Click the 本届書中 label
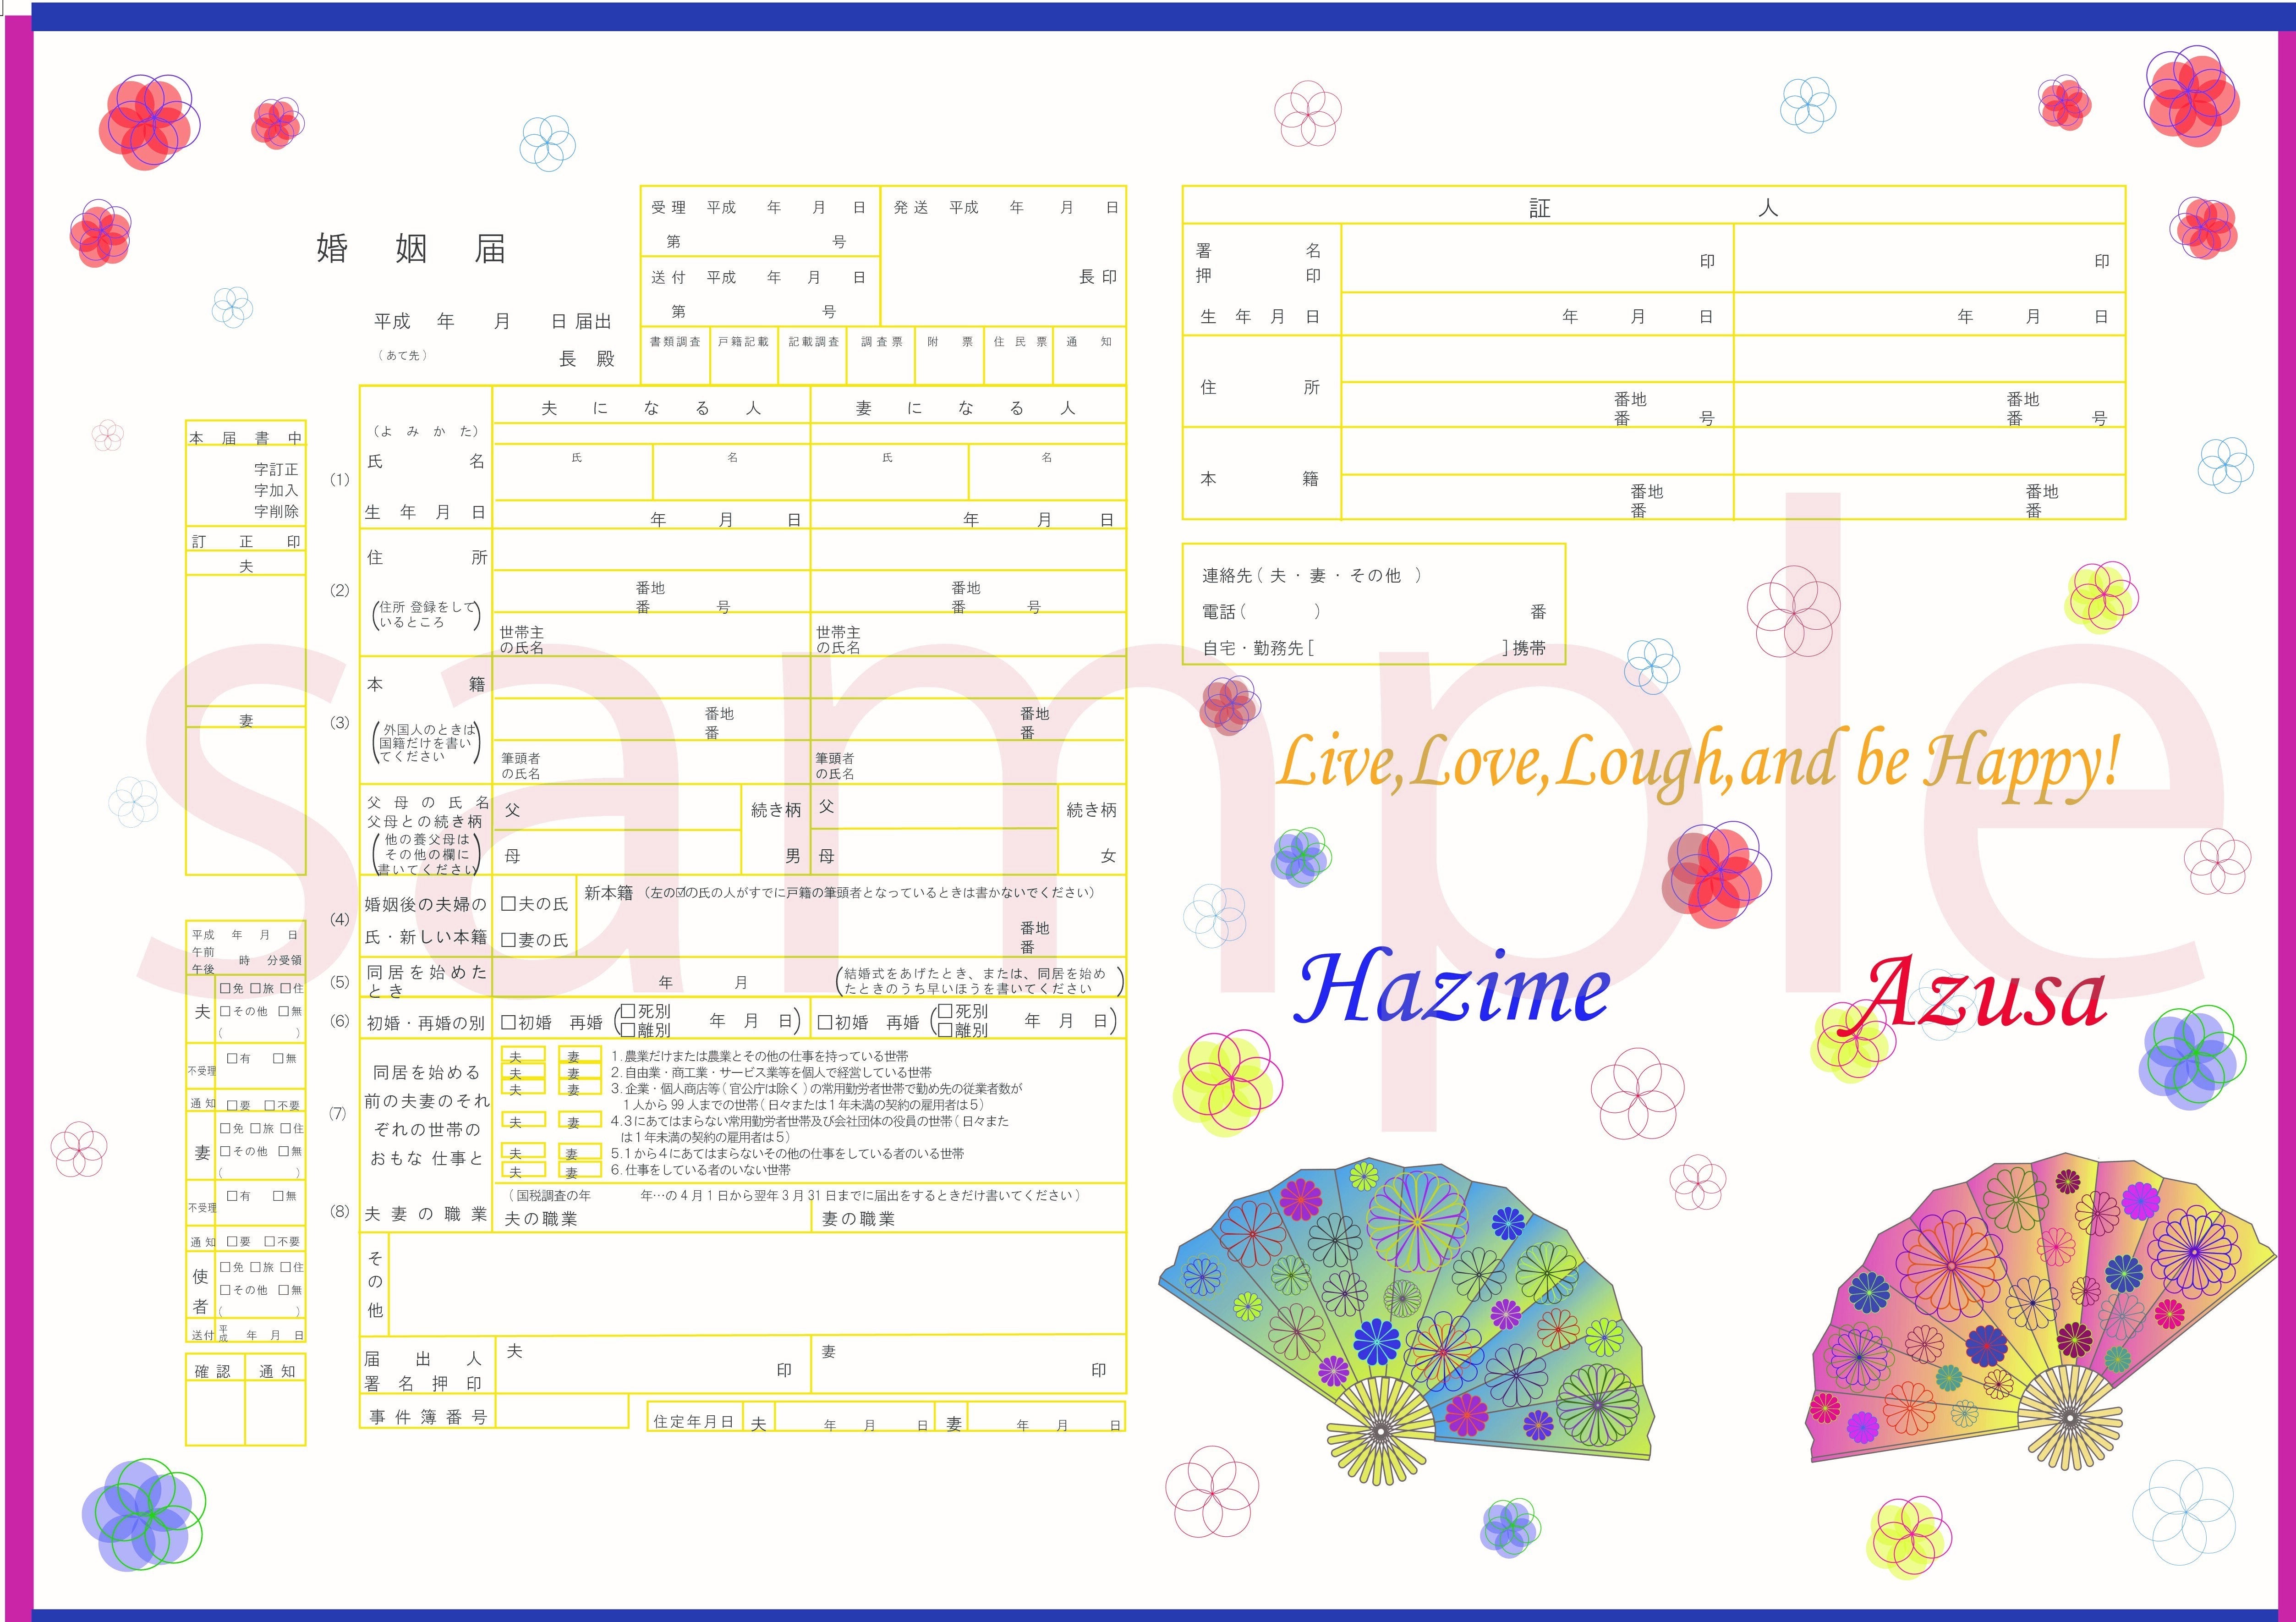Viewport: 2296px width, 1622px height. coord(246,438)
